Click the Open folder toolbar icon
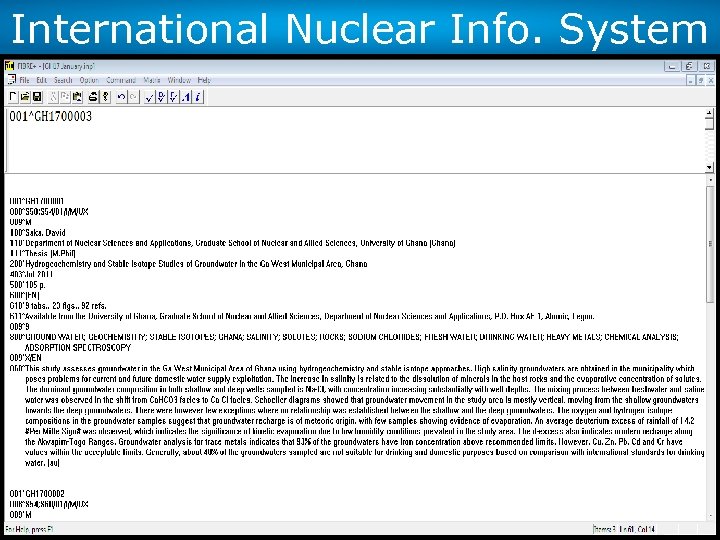 pos(25,97)
